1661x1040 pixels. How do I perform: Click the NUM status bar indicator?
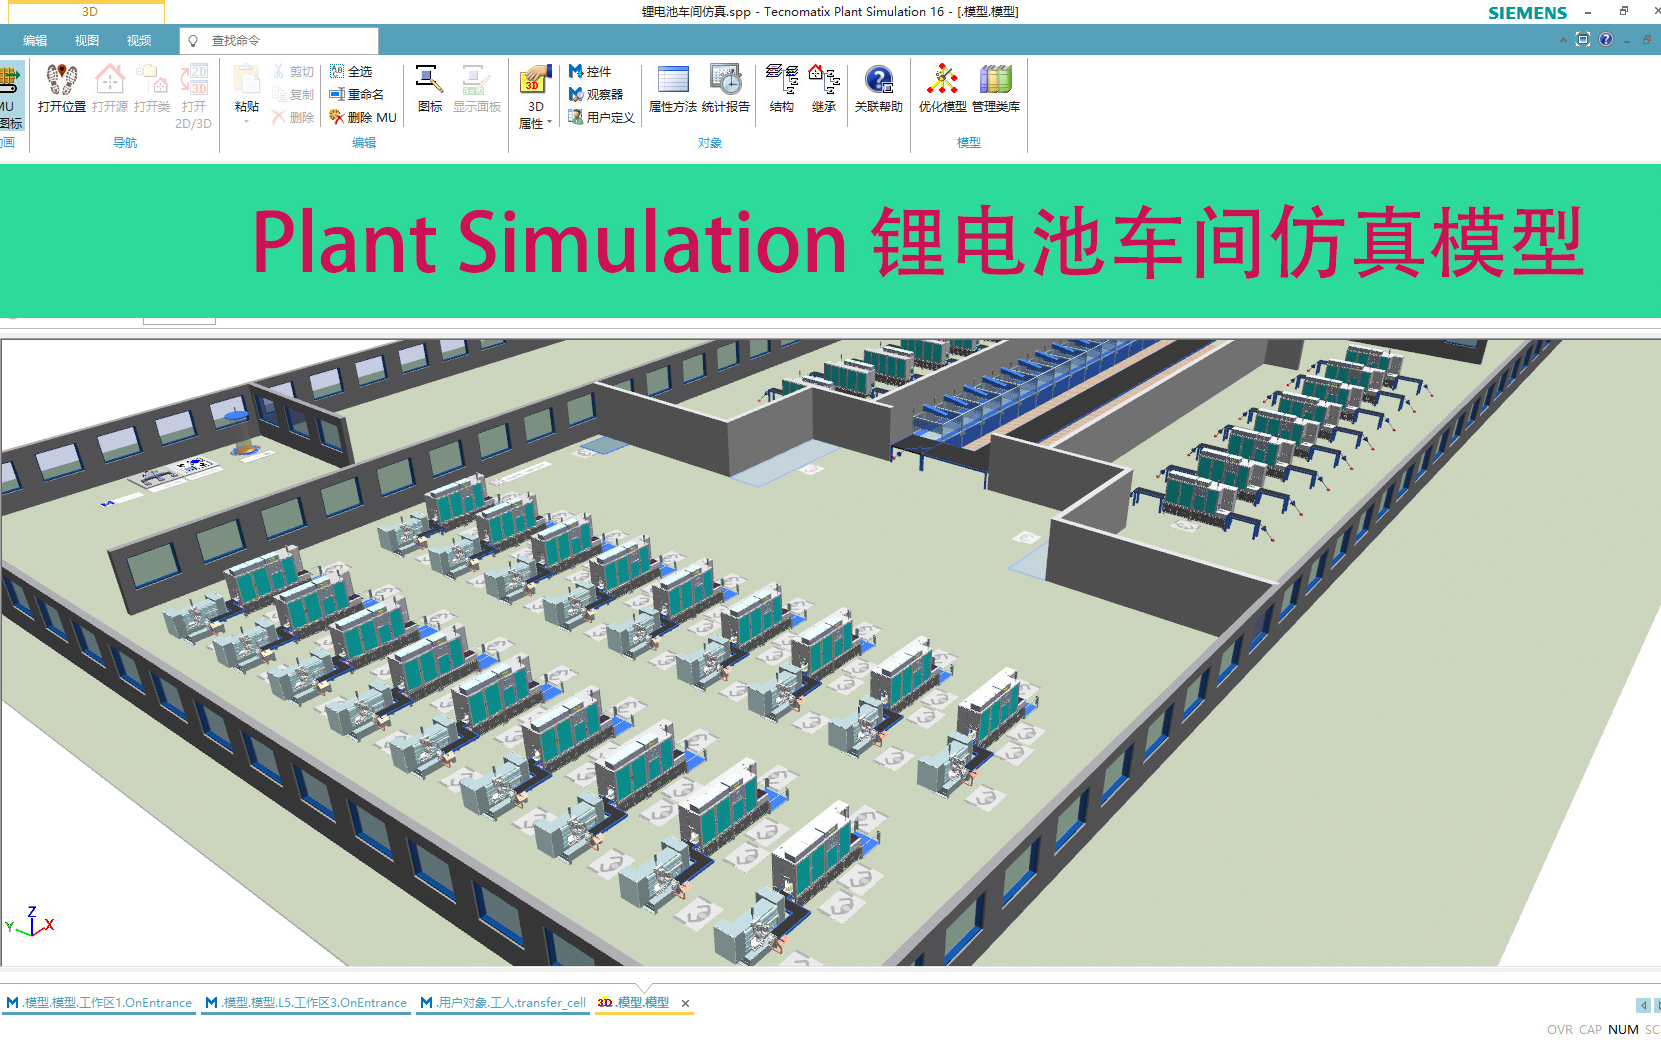(x=1623, y=1030)
